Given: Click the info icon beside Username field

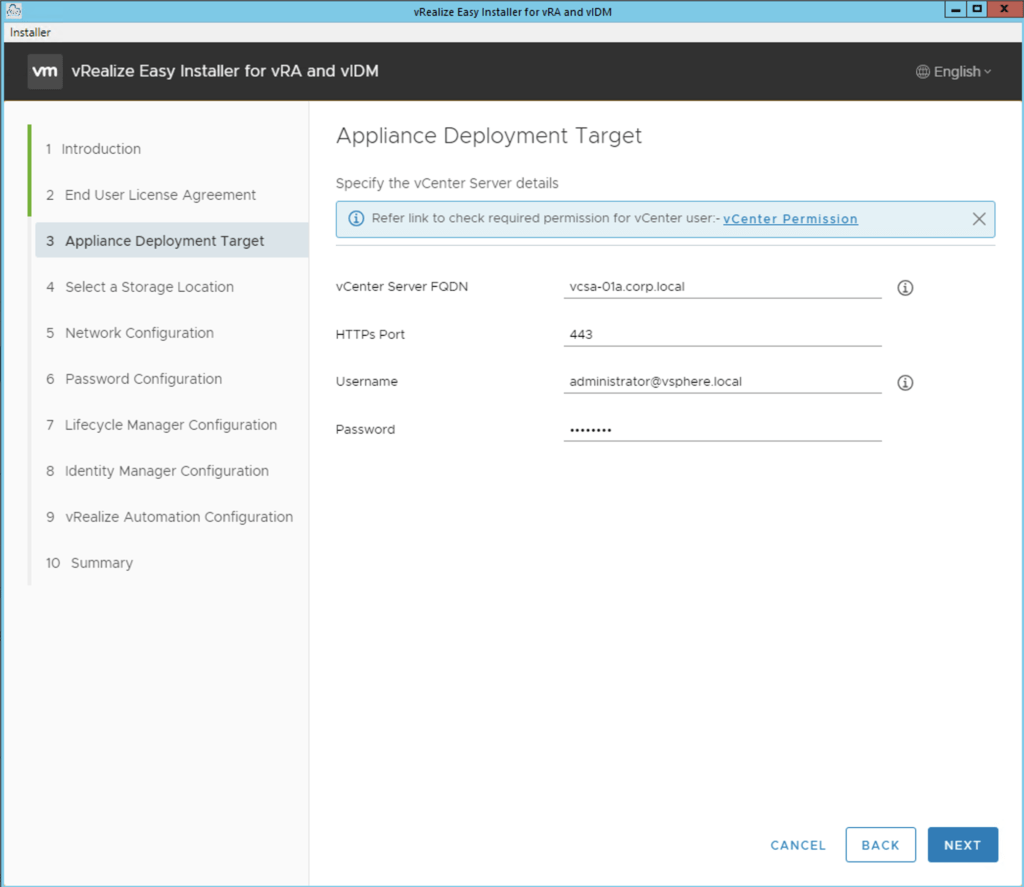Looking at the screenshot, I should (905, 383).
